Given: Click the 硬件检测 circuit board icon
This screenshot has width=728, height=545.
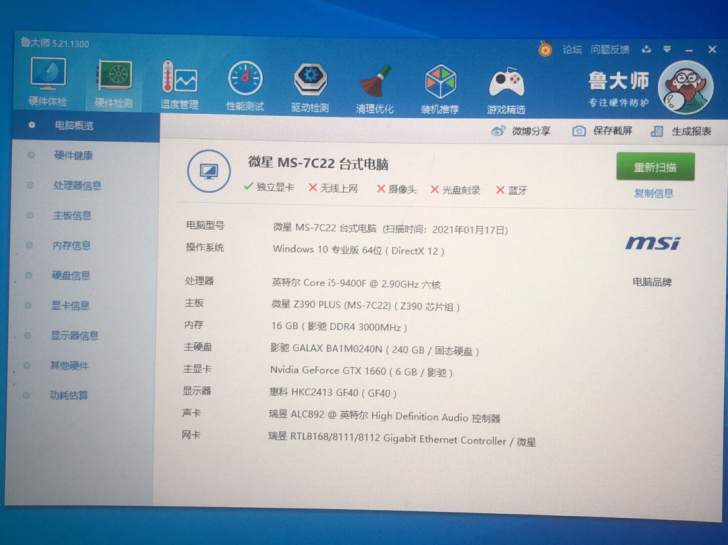Looking at the screenshot, I should [114, 80].
